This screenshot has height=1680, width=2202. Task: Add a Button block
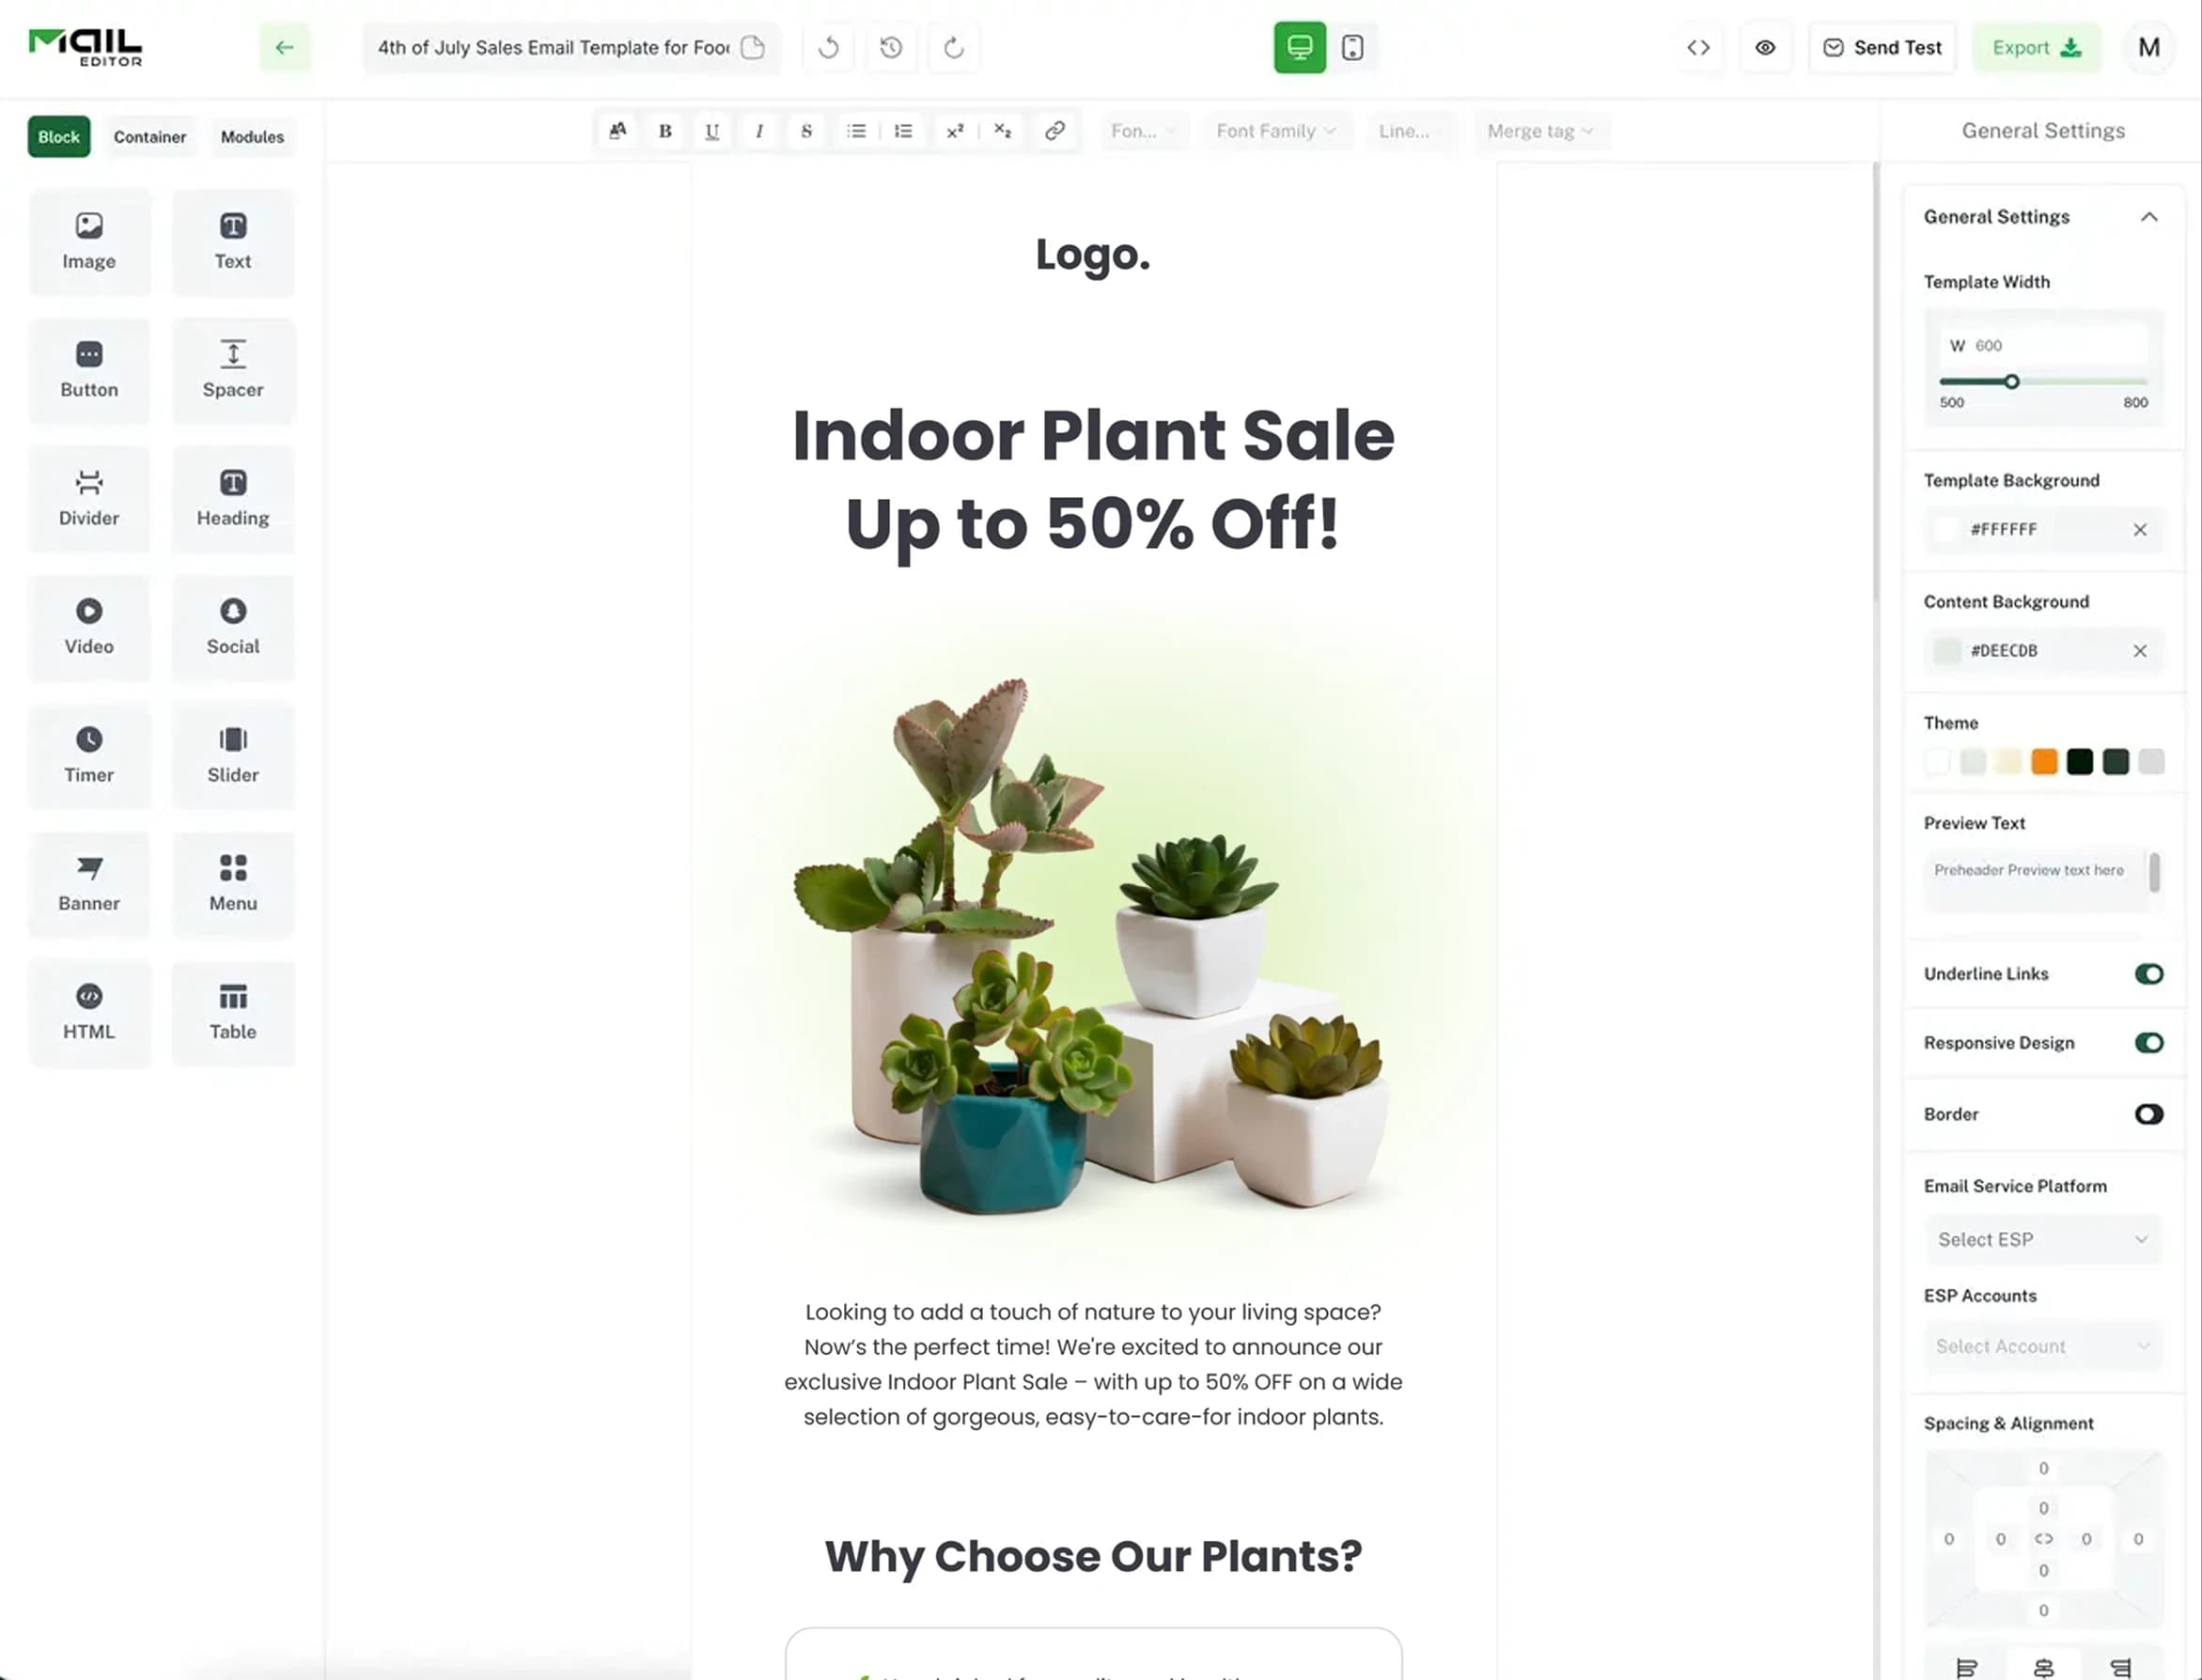[89, 371]
